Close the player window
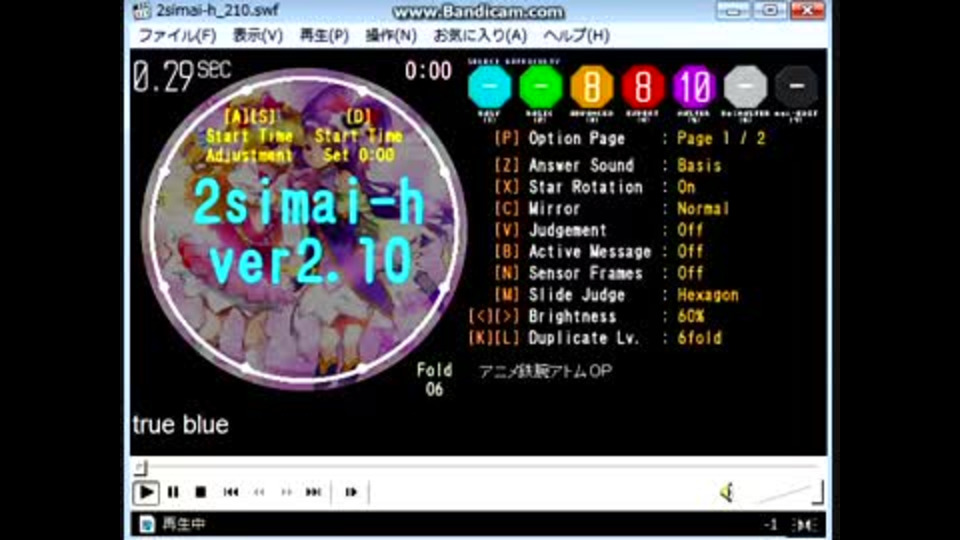 click(x=808, y=10)
